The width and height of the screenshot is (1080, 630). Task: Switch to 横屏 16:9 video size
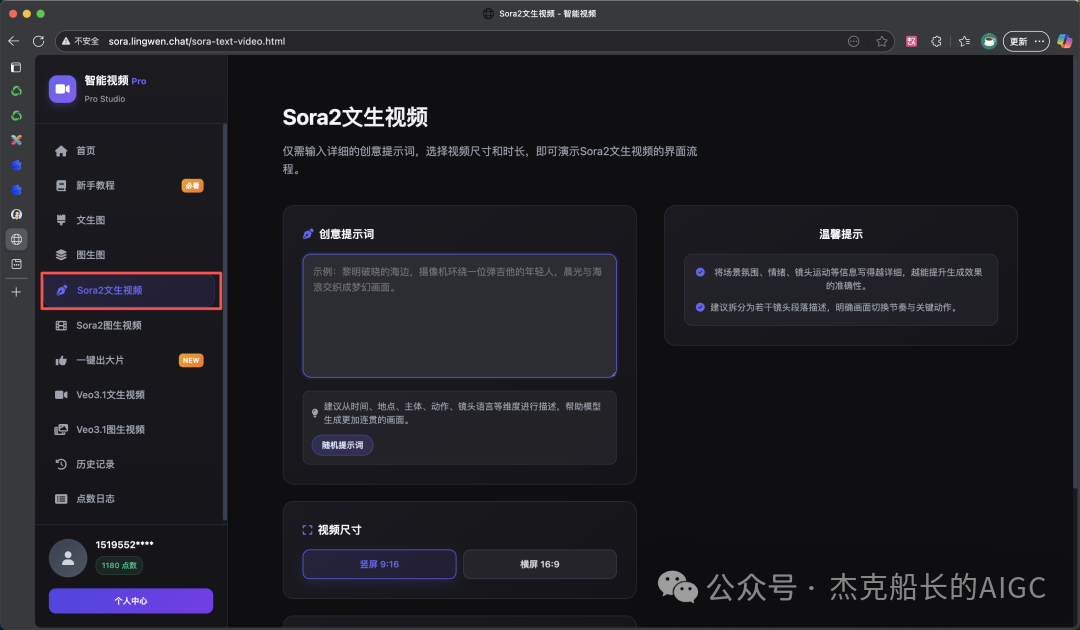tap(540, 564)
